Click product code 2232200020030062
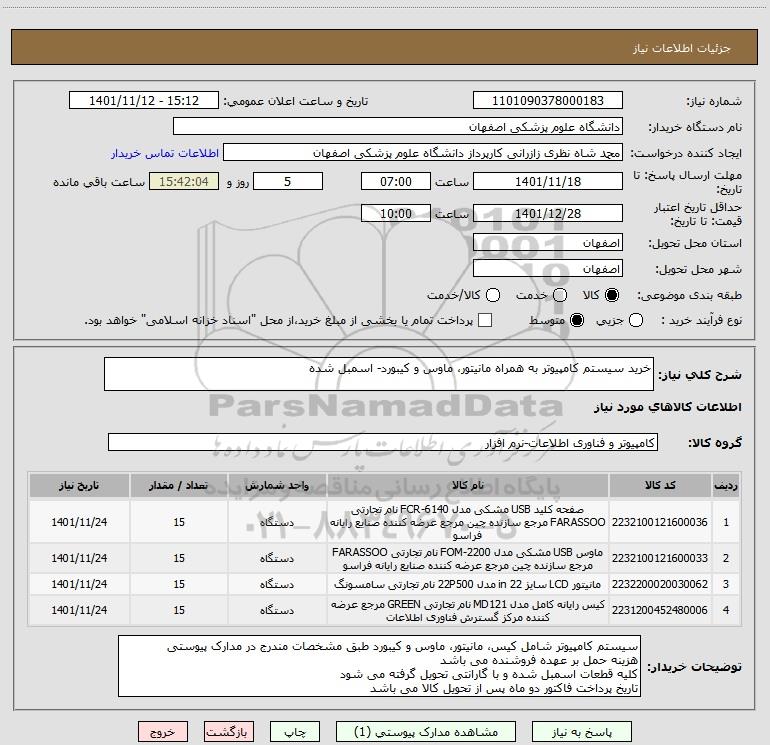770x745 pixels. click(x=660, y=584)
